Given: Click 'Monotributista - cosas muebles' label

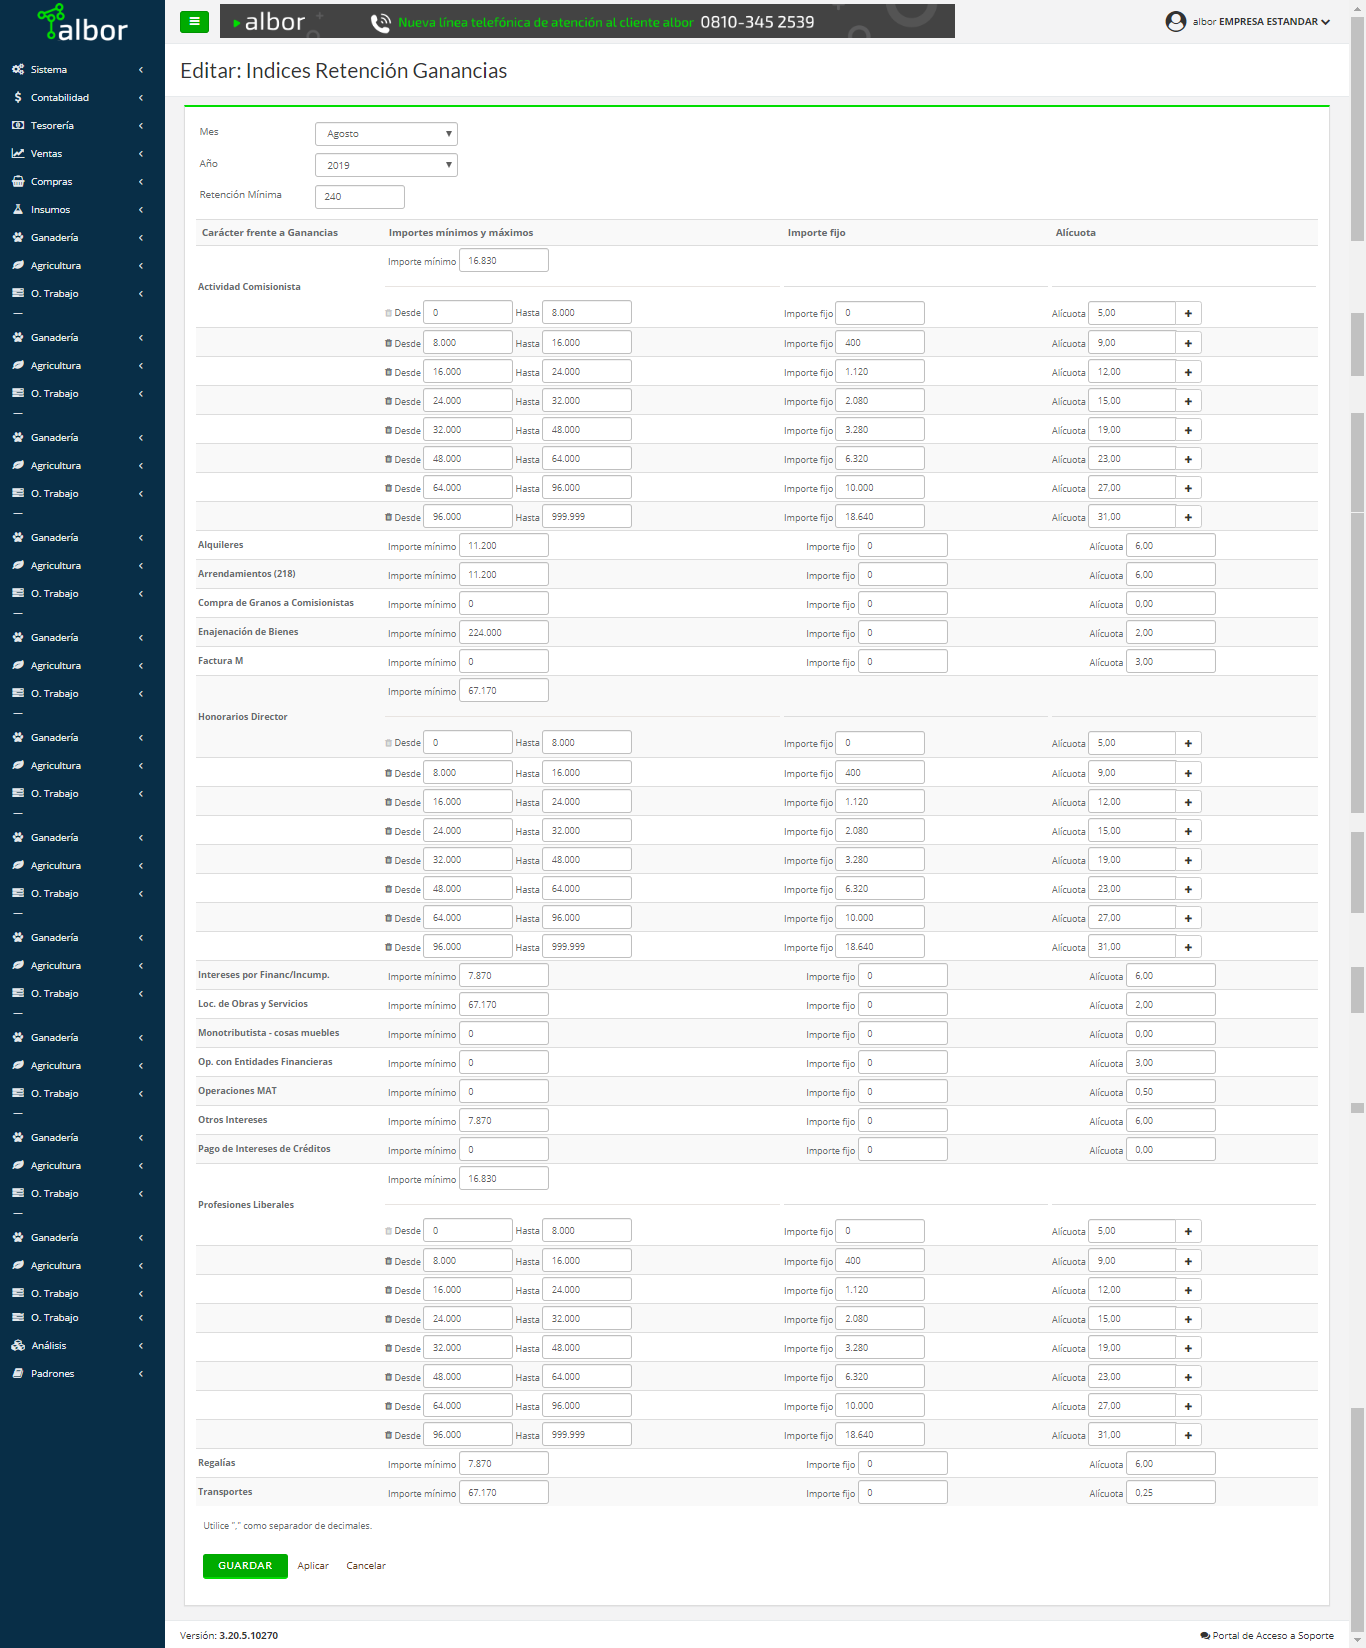Looking at the screenshot, I should point(269,1033).
